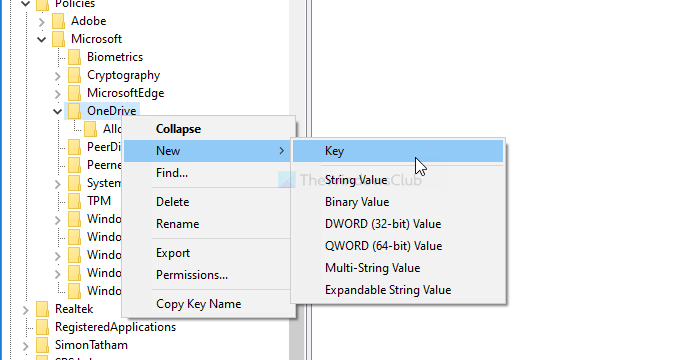The height and width of the screenshot is (360, 700).
Task: Click the tree pane vertical scrollbar
Action: [296, 179]
